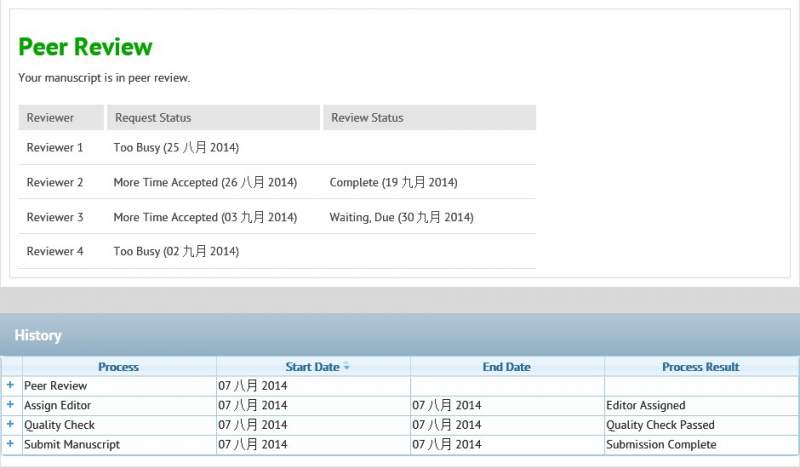Click the Quality Check Passed result cell
This screenshot has width=800, height=468.
(x=660, y=425)
